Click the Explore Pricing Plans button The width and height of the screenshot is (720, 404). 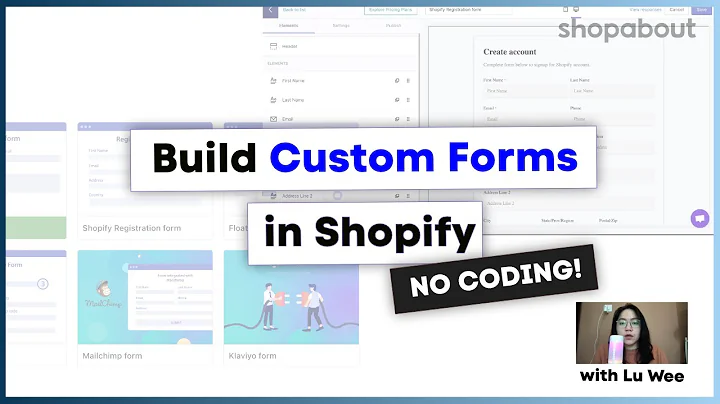[391, 10]
